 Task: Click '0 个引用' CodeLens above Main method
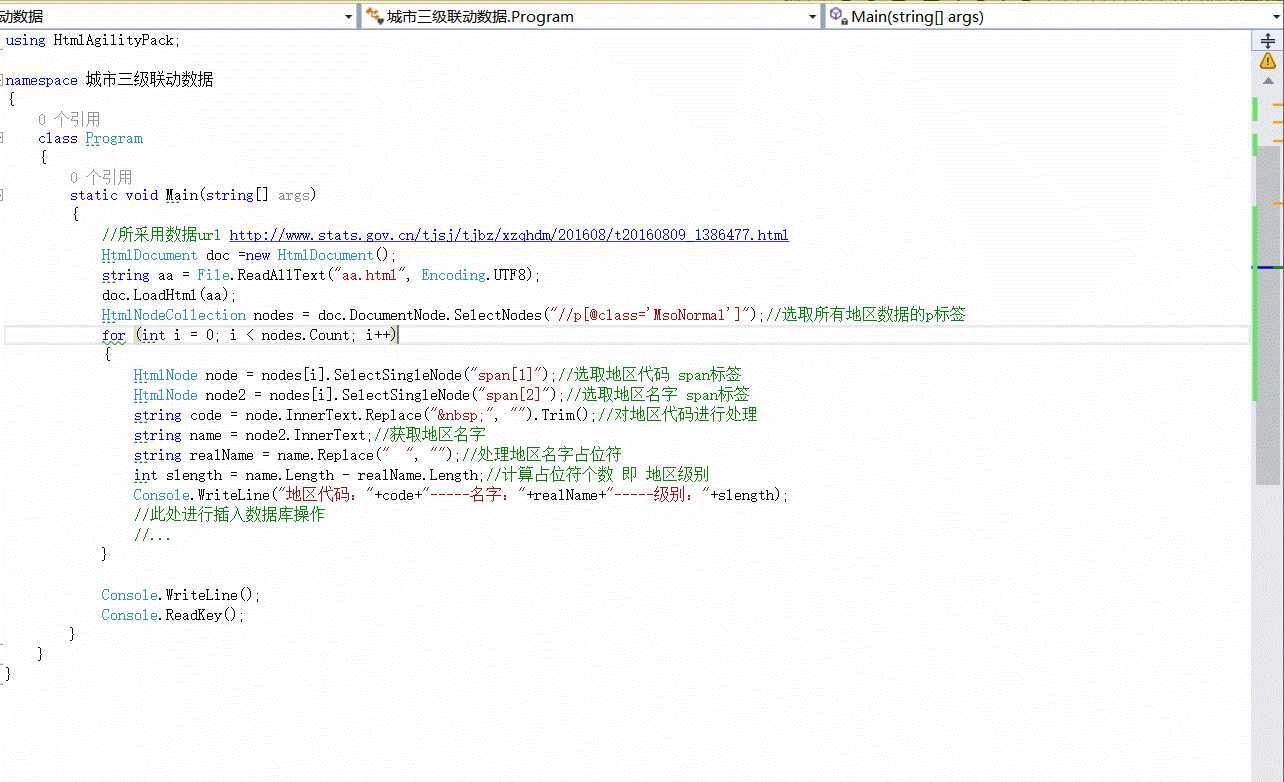(x=101, y=177)
